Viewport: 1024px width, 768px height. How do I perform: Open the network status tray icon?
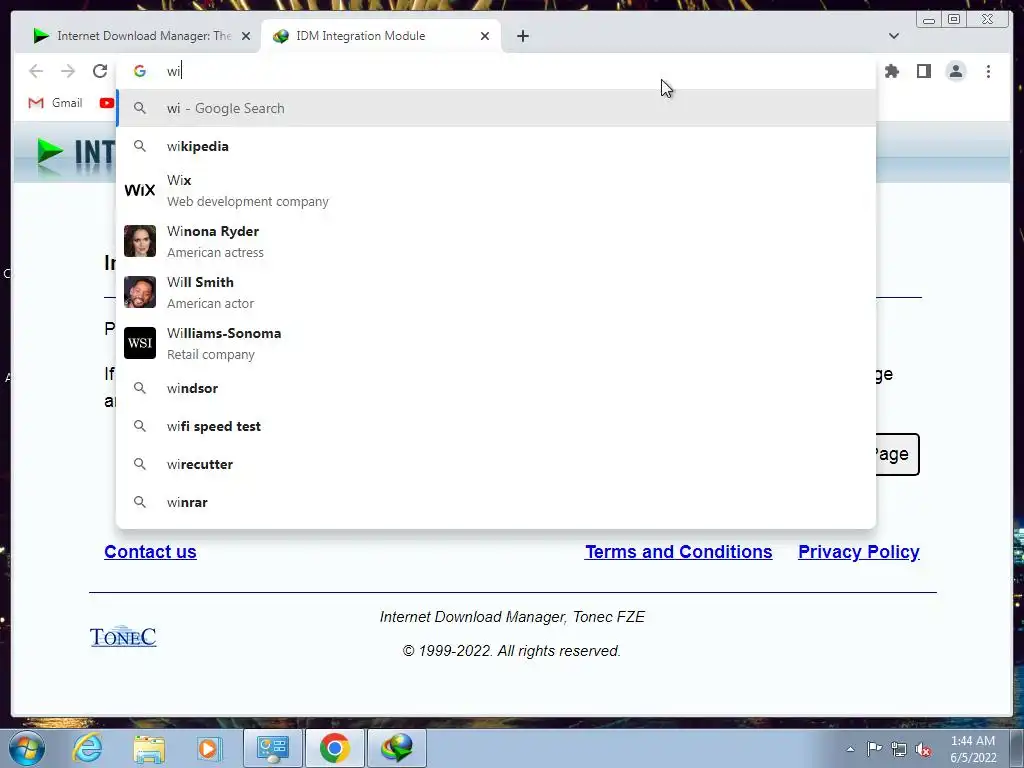coord(899,749)
